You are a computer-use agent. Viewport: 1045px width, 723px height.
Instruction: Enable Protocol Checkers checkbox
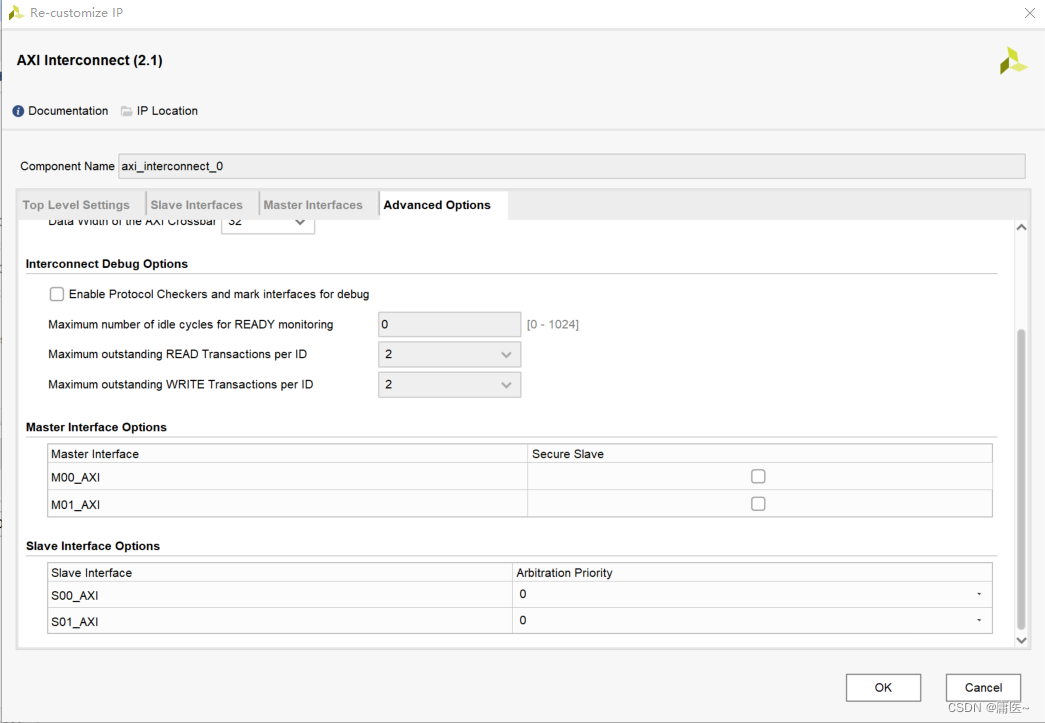(57, 294)
